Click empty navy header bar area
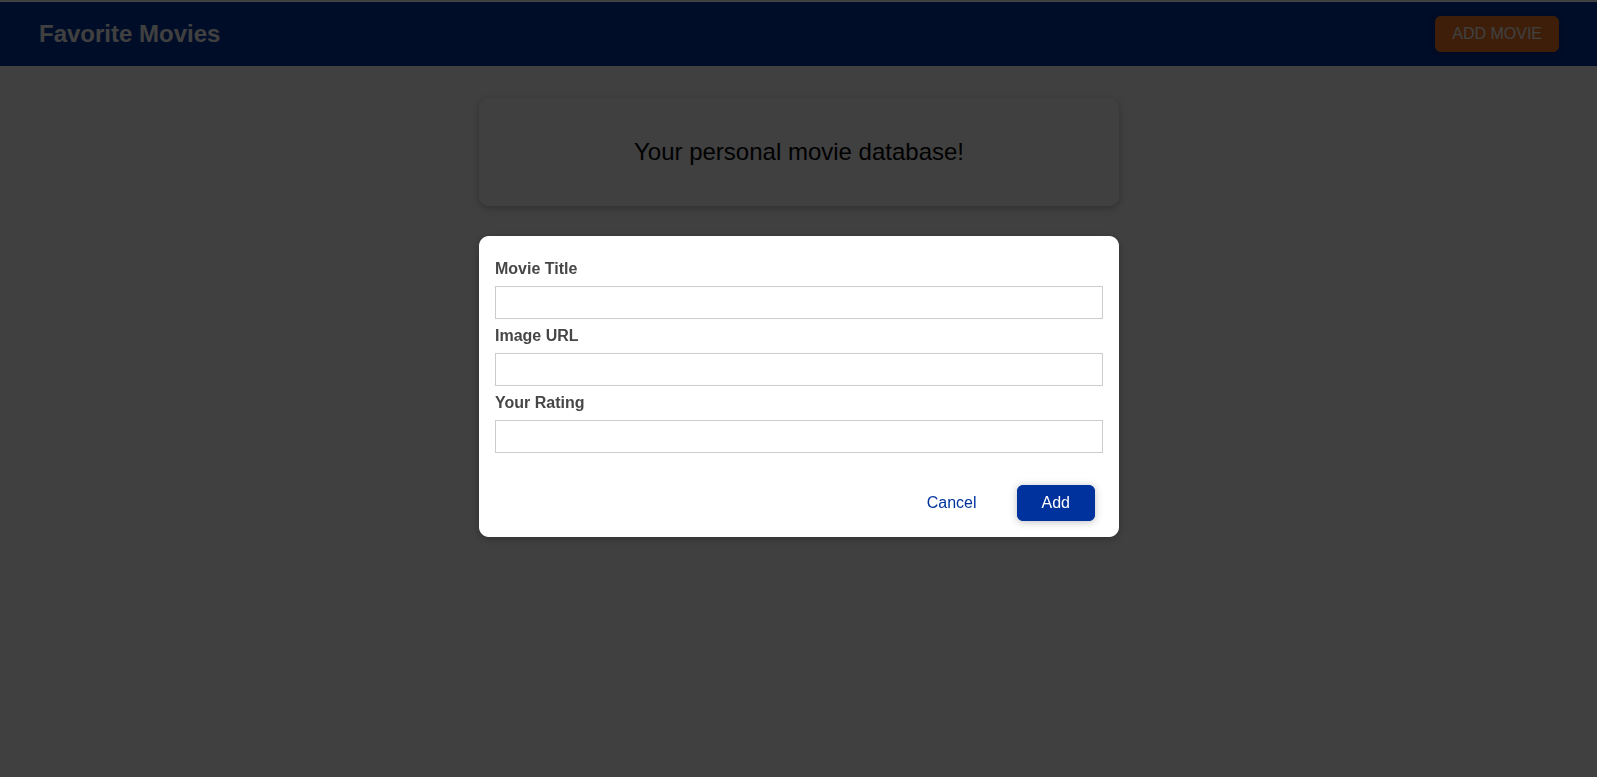The width and height of the screenshot is (1597, 777). pyautogui.click(x=800, y=34)
